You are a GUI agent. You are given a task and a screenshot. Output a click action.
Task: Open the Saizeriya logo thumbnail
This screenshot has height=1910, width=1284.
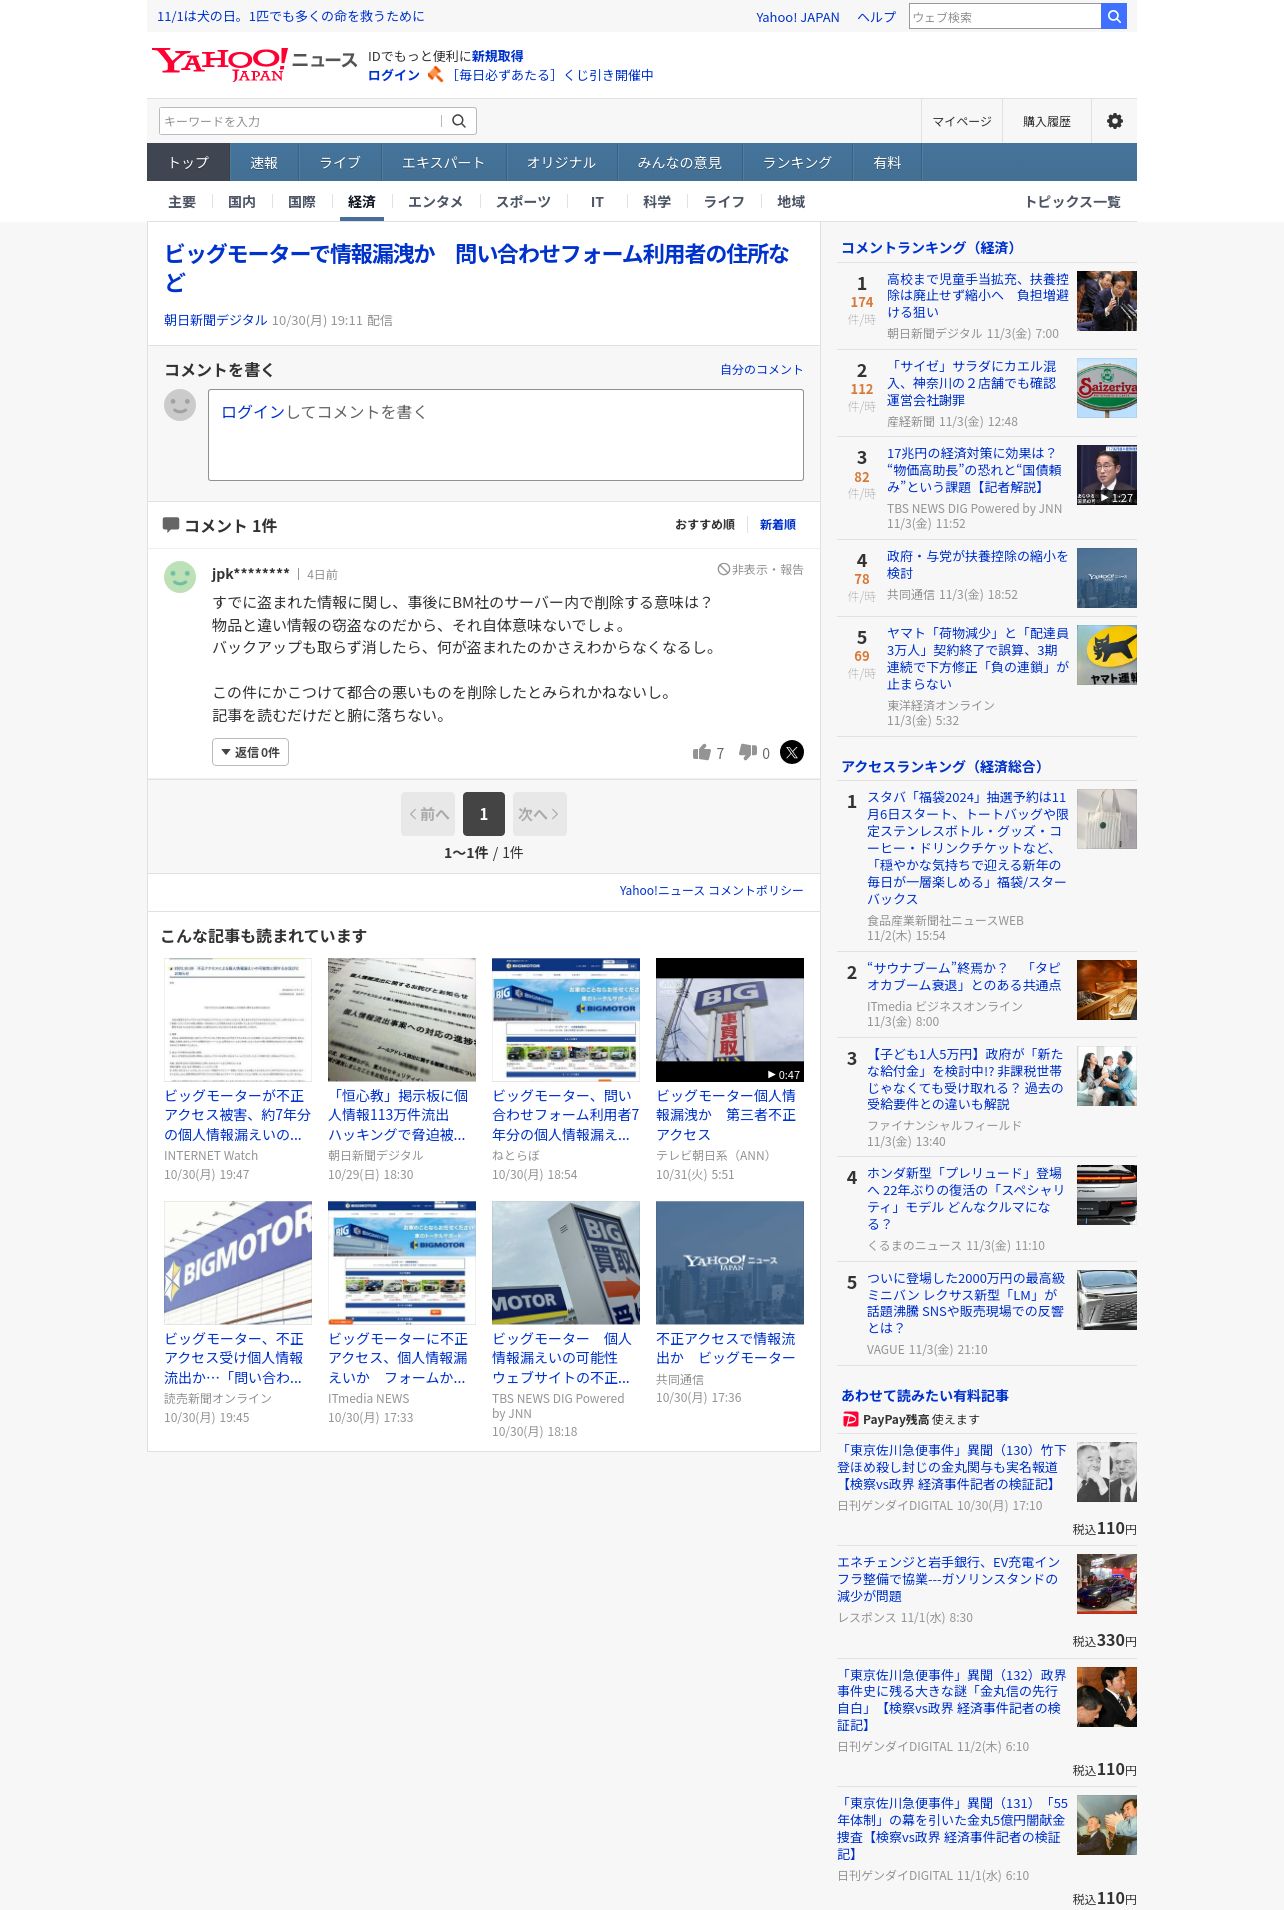click(1107, 388)
